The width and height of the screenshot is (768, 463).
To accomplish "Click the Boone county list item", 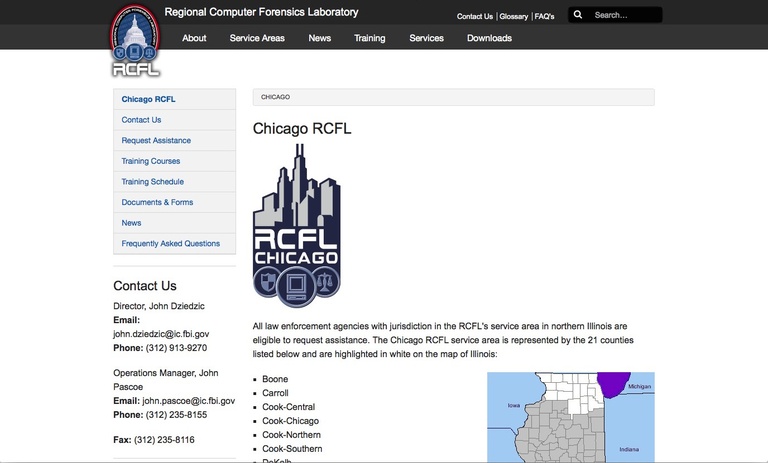I will 275,379.
